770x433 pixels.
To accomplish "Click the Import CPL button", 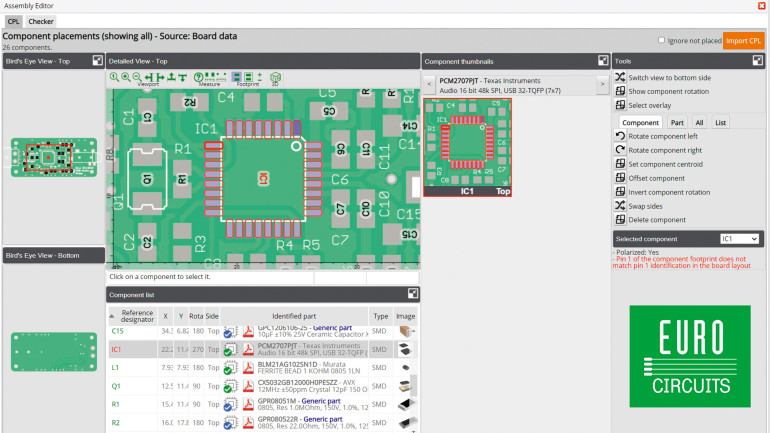I will click(743, 40).
